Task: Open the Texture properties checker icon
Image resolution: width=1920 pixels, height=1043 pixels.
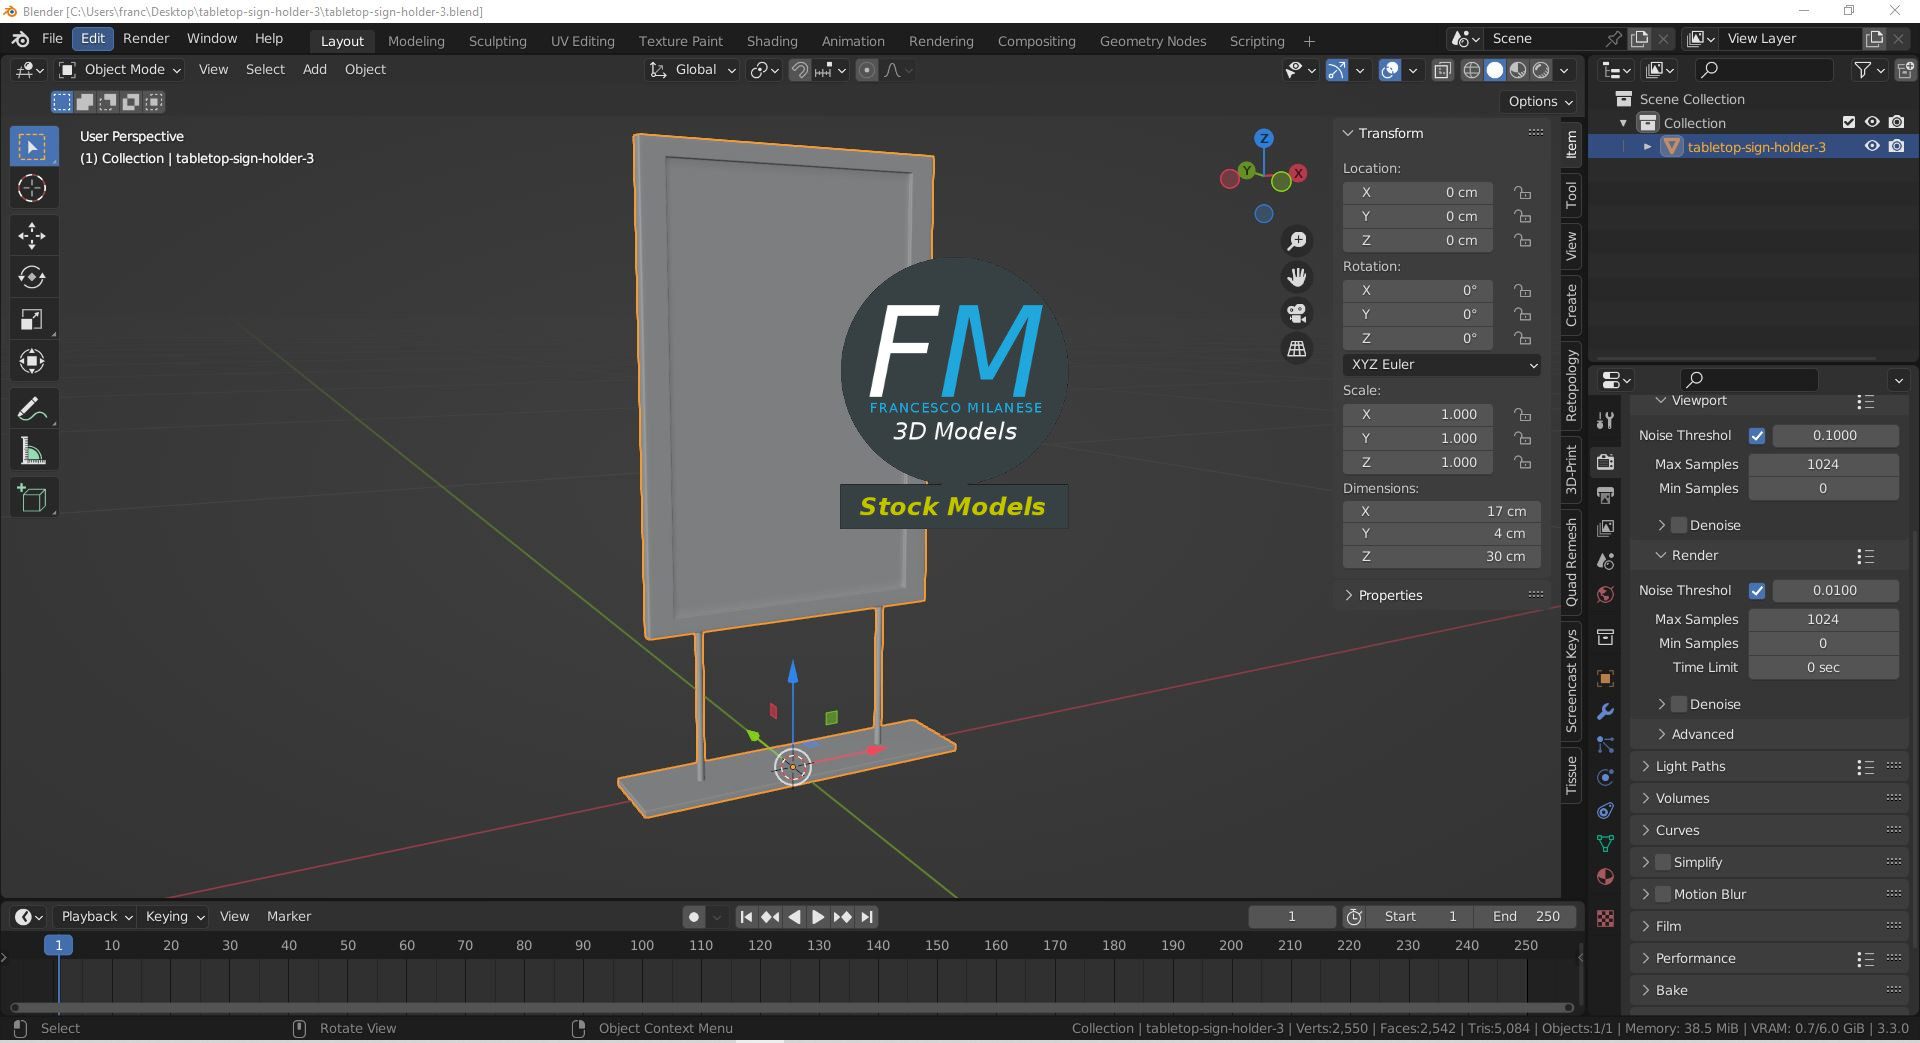Action: tap(1606, 918)
